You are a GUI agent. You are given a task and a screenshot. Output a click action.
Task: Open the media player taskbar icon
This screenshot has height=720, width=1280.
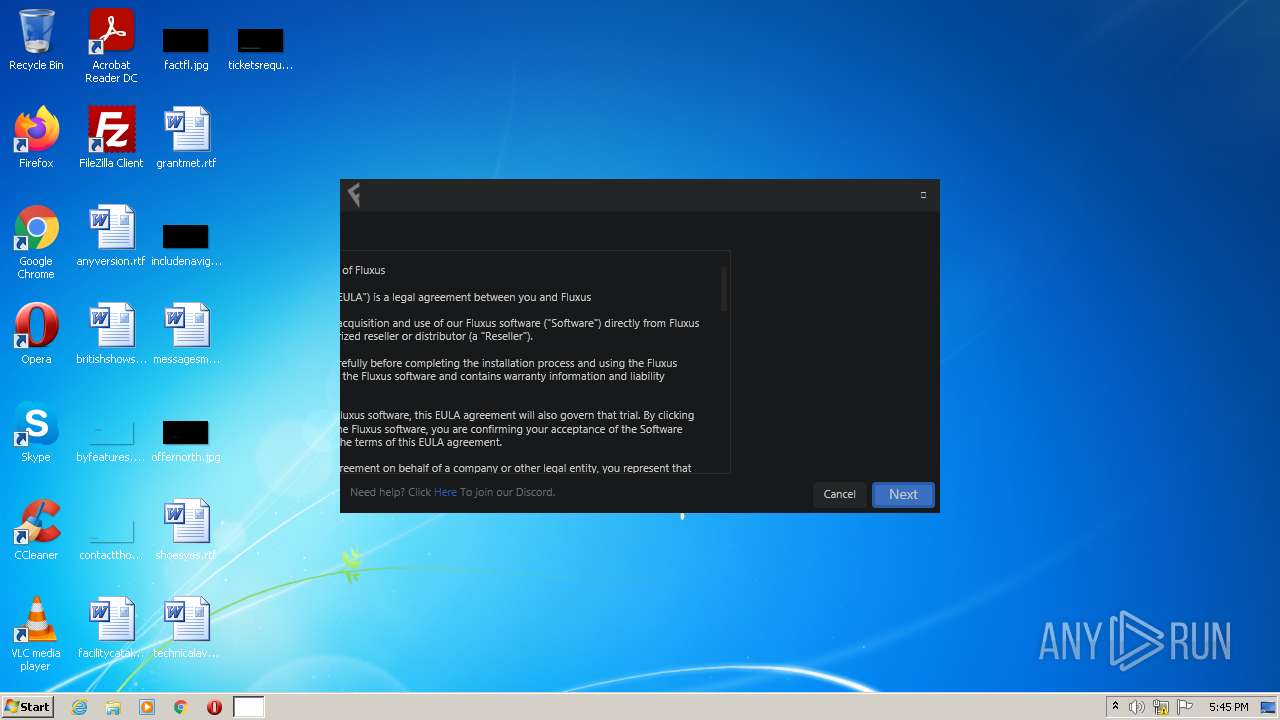pyautogui.click(x=147, y=707)
